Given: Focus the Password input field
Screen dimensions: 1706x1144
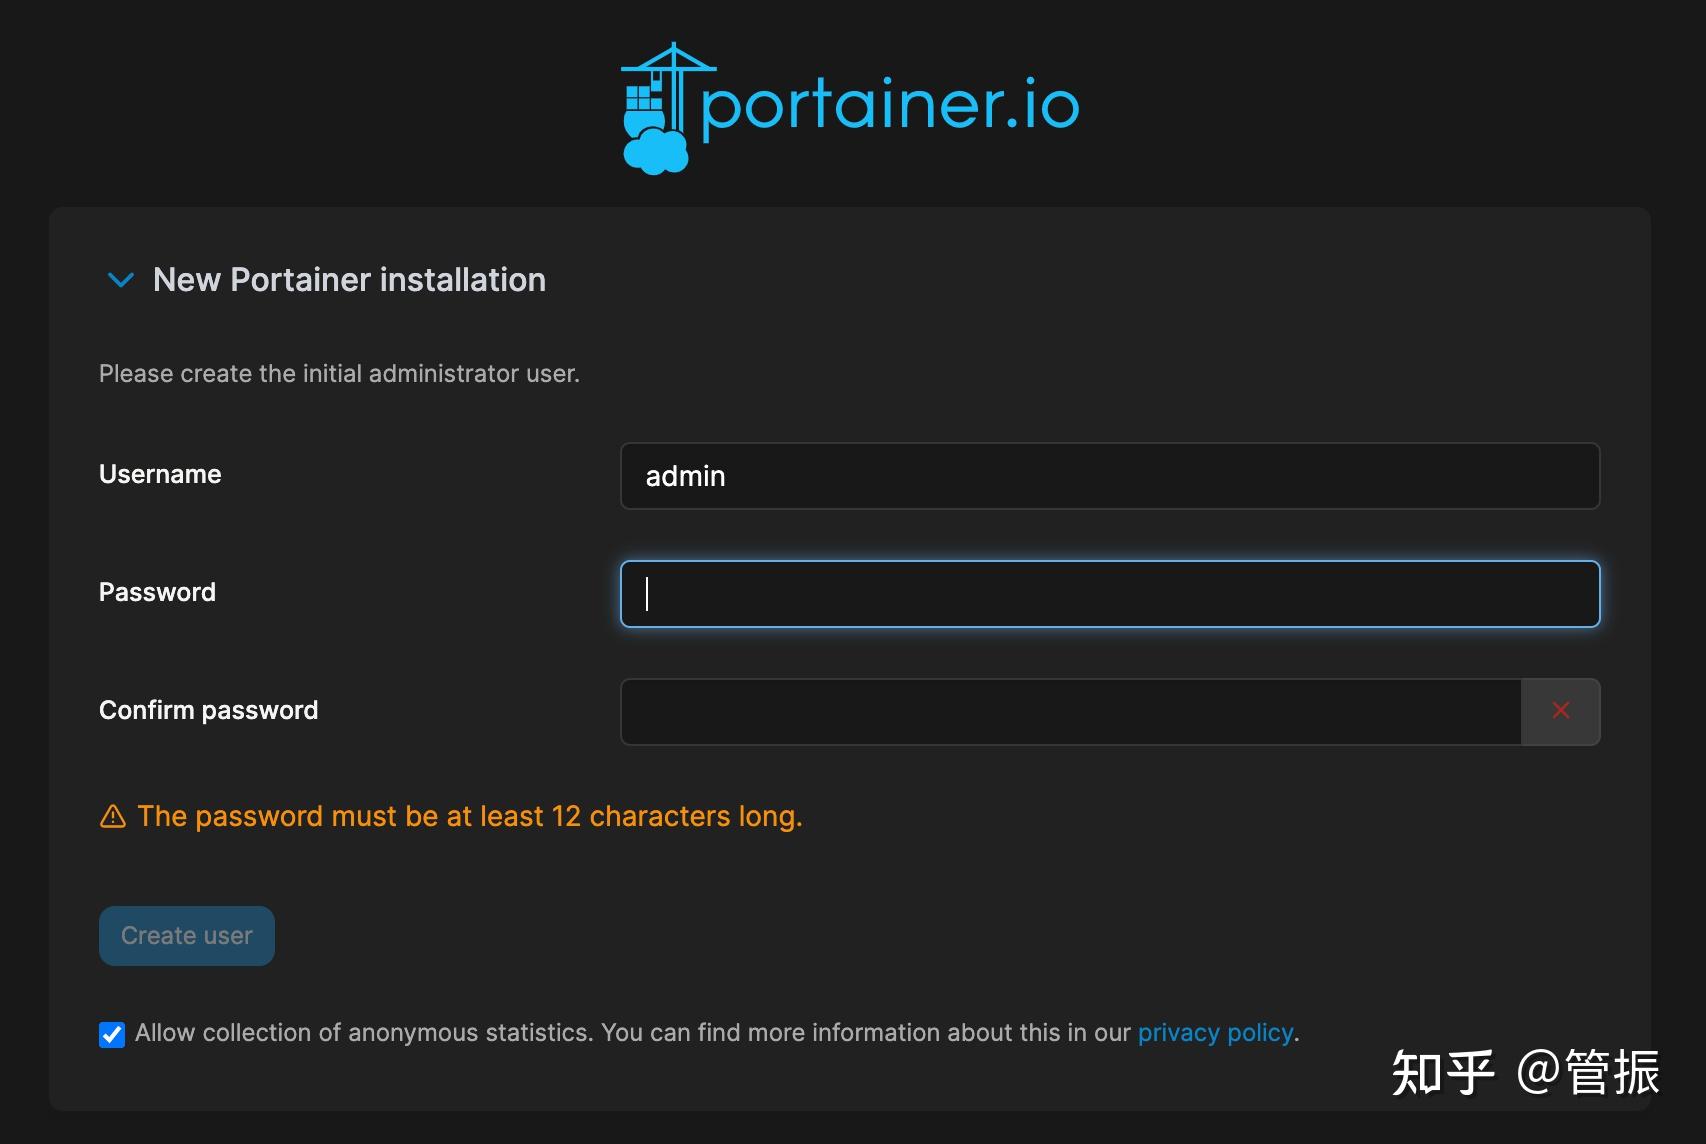Looking at the screenshot, I should pos(1110,594).
